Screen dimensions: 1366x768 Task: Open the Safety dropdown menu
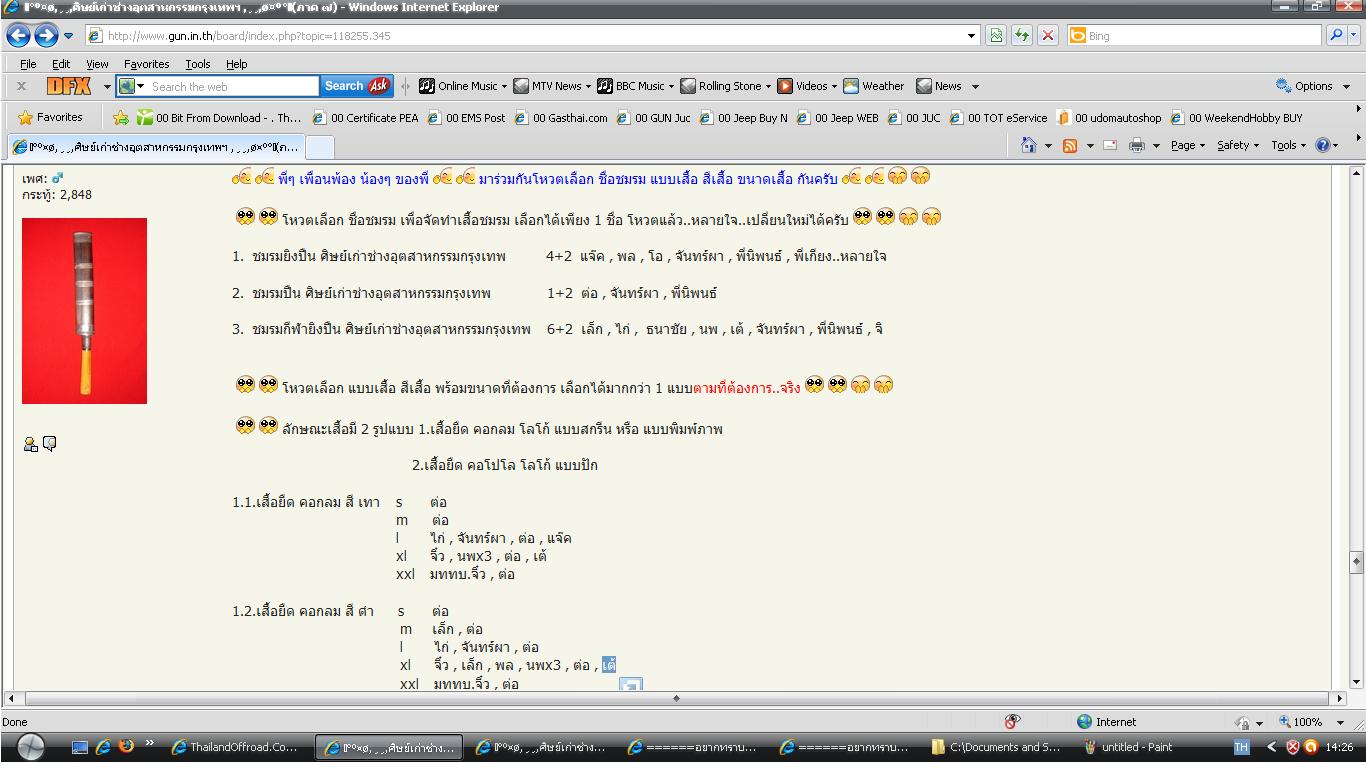pyautogui.click(x=1237, y=145)
